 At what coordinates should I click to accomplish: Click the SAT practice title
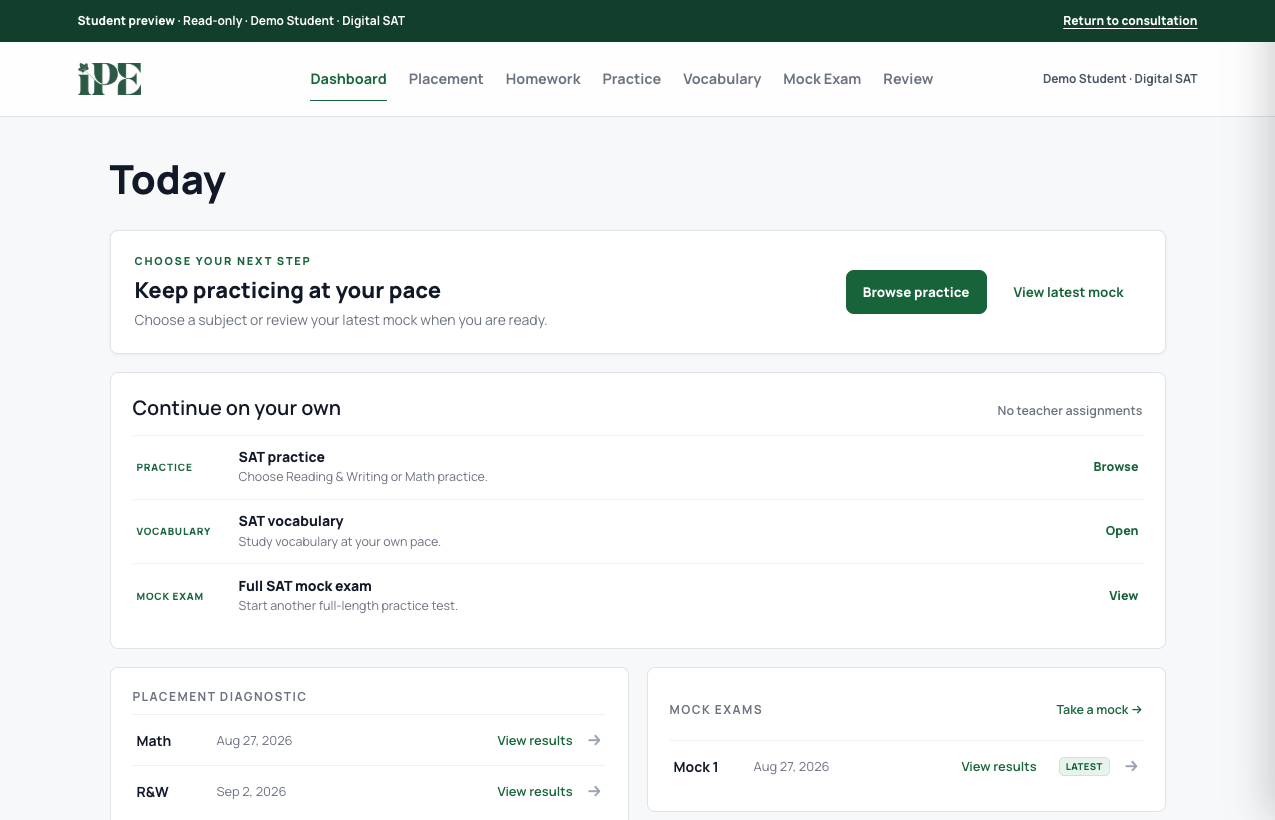coord(281,457)
